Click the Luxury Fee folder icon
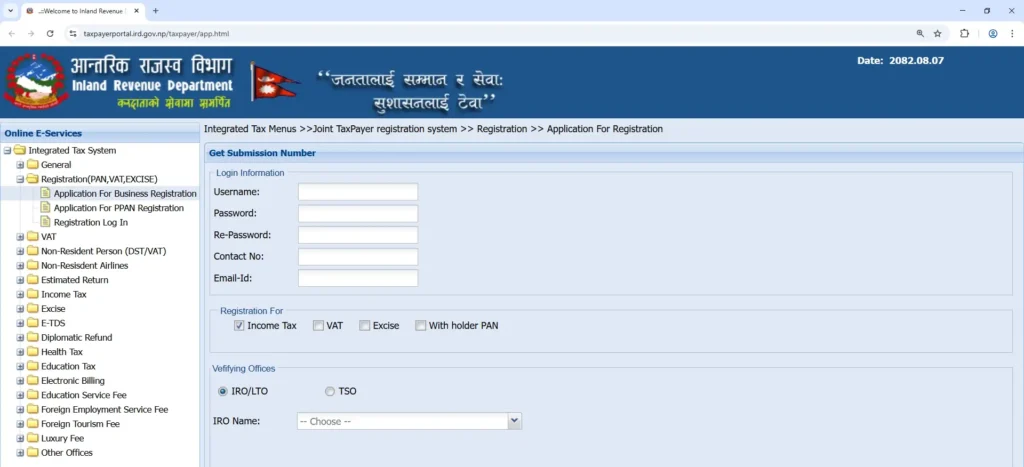Image resolution: width=1024 pixels, height=467 pixels. pos(33,438)
